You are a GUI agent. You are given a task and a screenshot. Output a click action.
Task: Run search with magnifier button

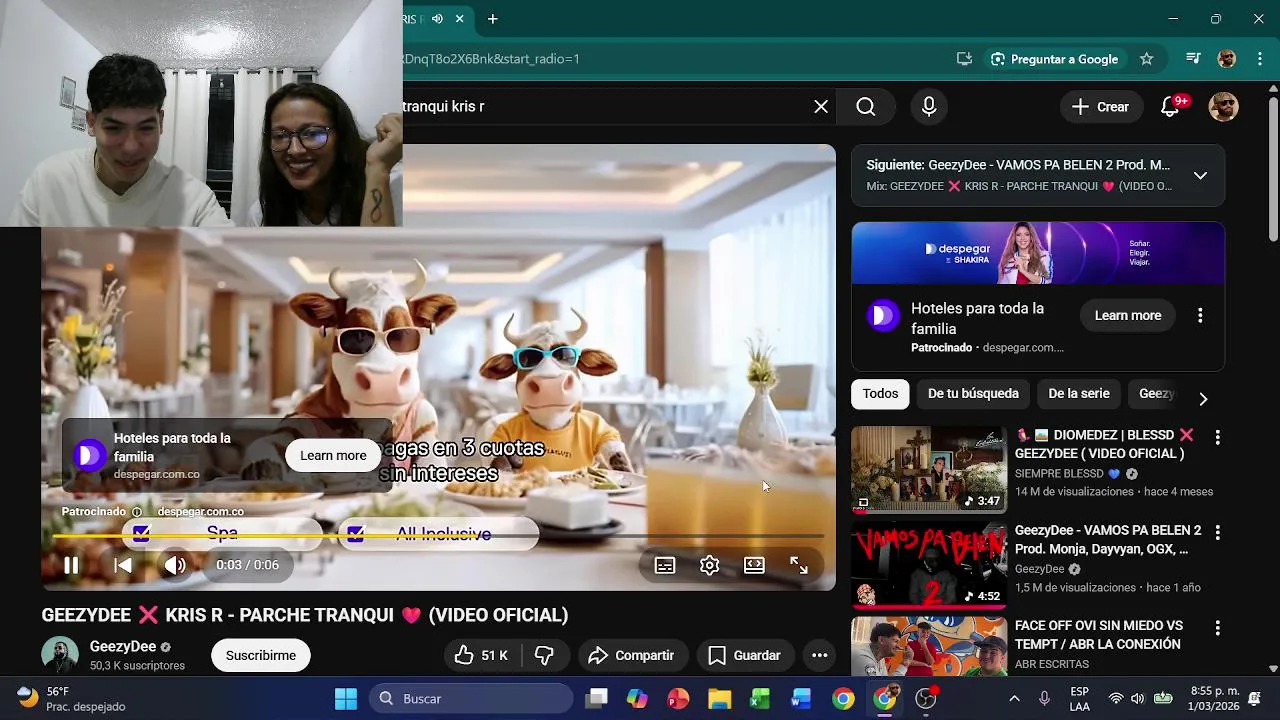coord(866,106)
